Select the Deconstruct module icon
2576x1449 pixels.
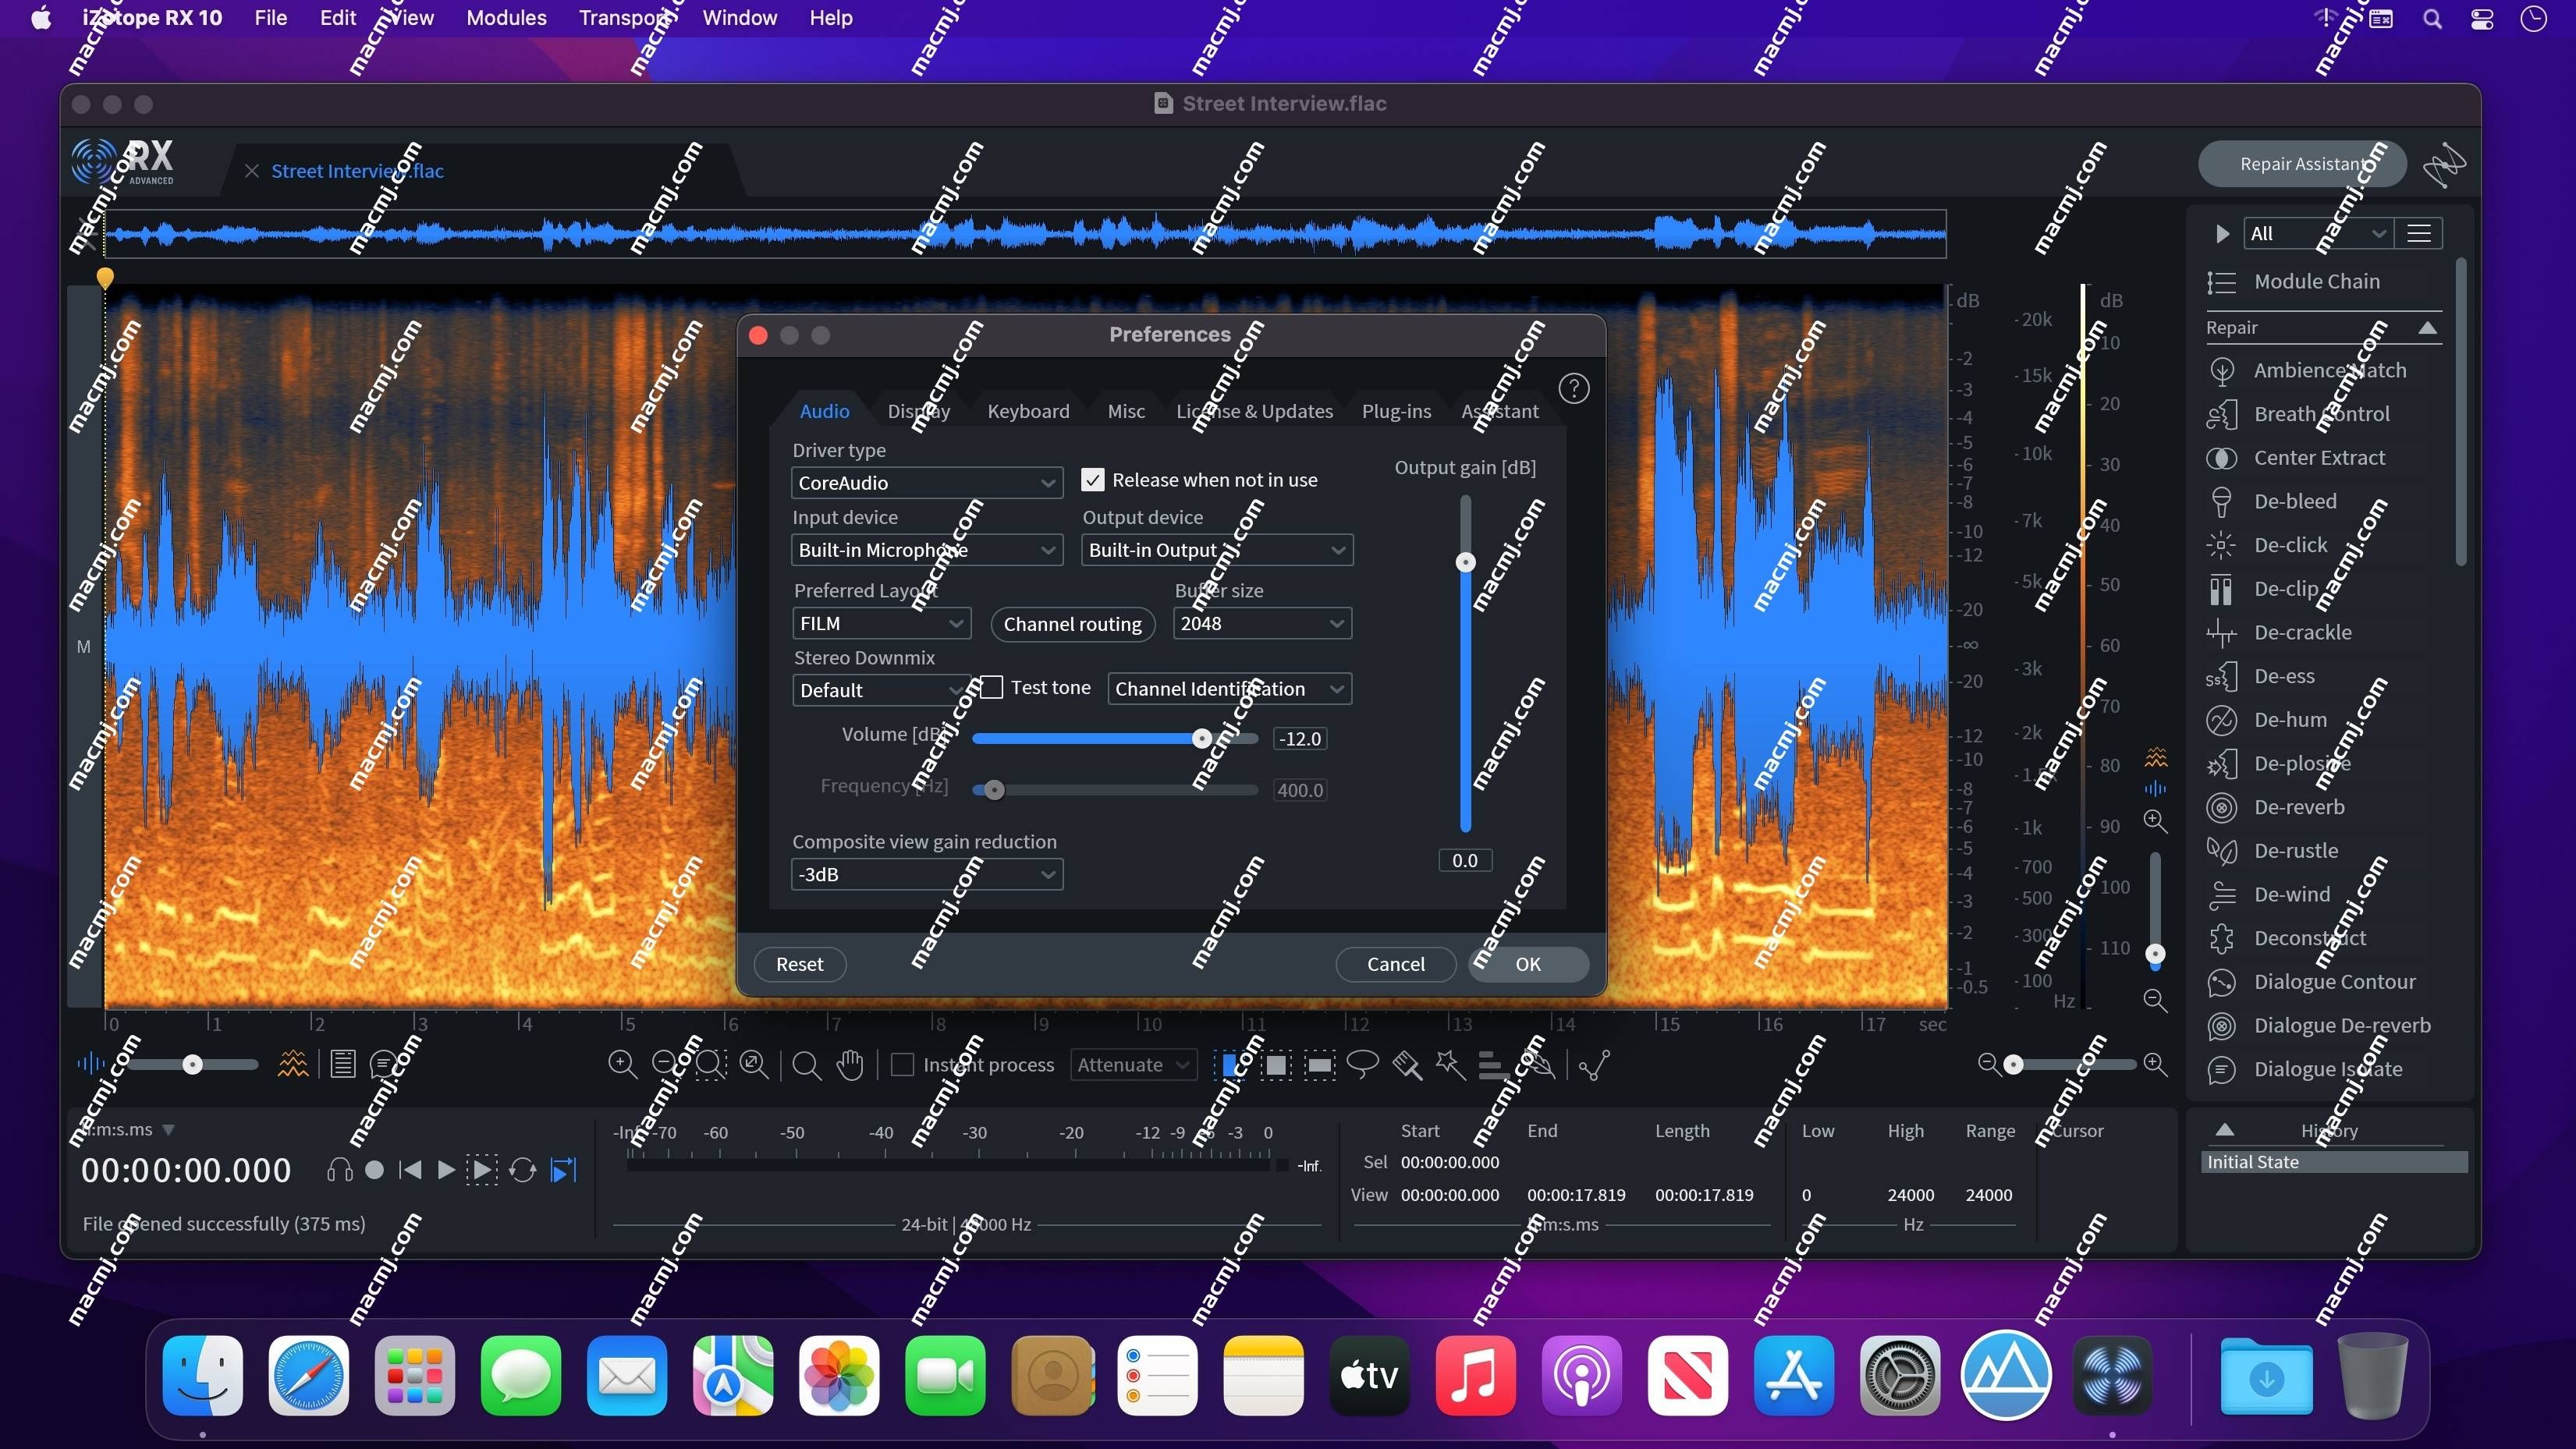click(x=2222, y=937)
